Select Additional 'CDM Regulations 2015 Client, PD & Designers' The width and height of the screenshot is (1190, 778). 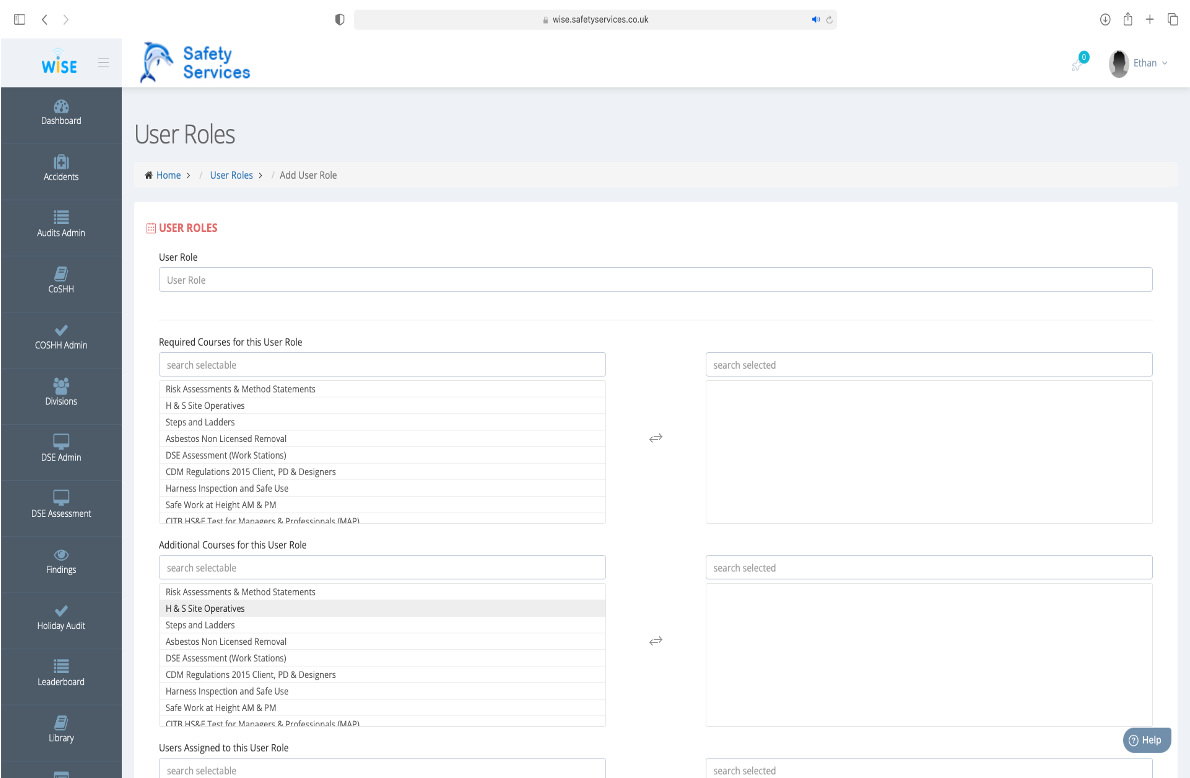tap(382, 675)
